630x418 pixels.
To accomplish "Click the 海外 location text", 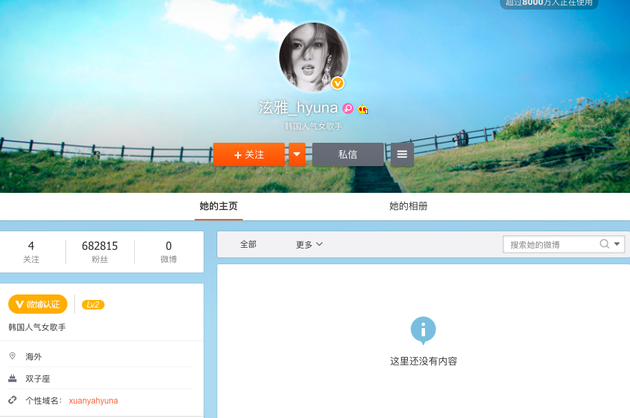I will pos(33,357).
